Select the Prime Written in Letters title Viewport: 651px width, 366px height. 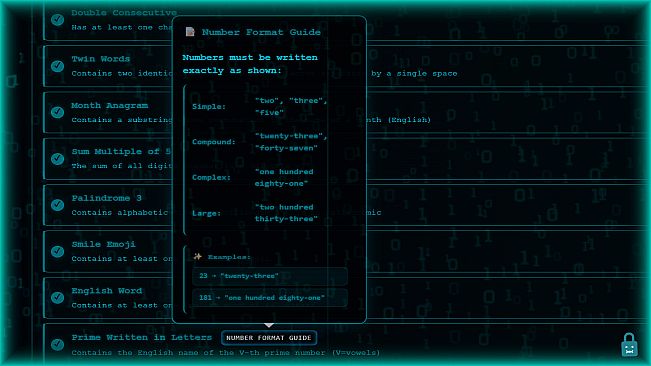coord(142,337)
